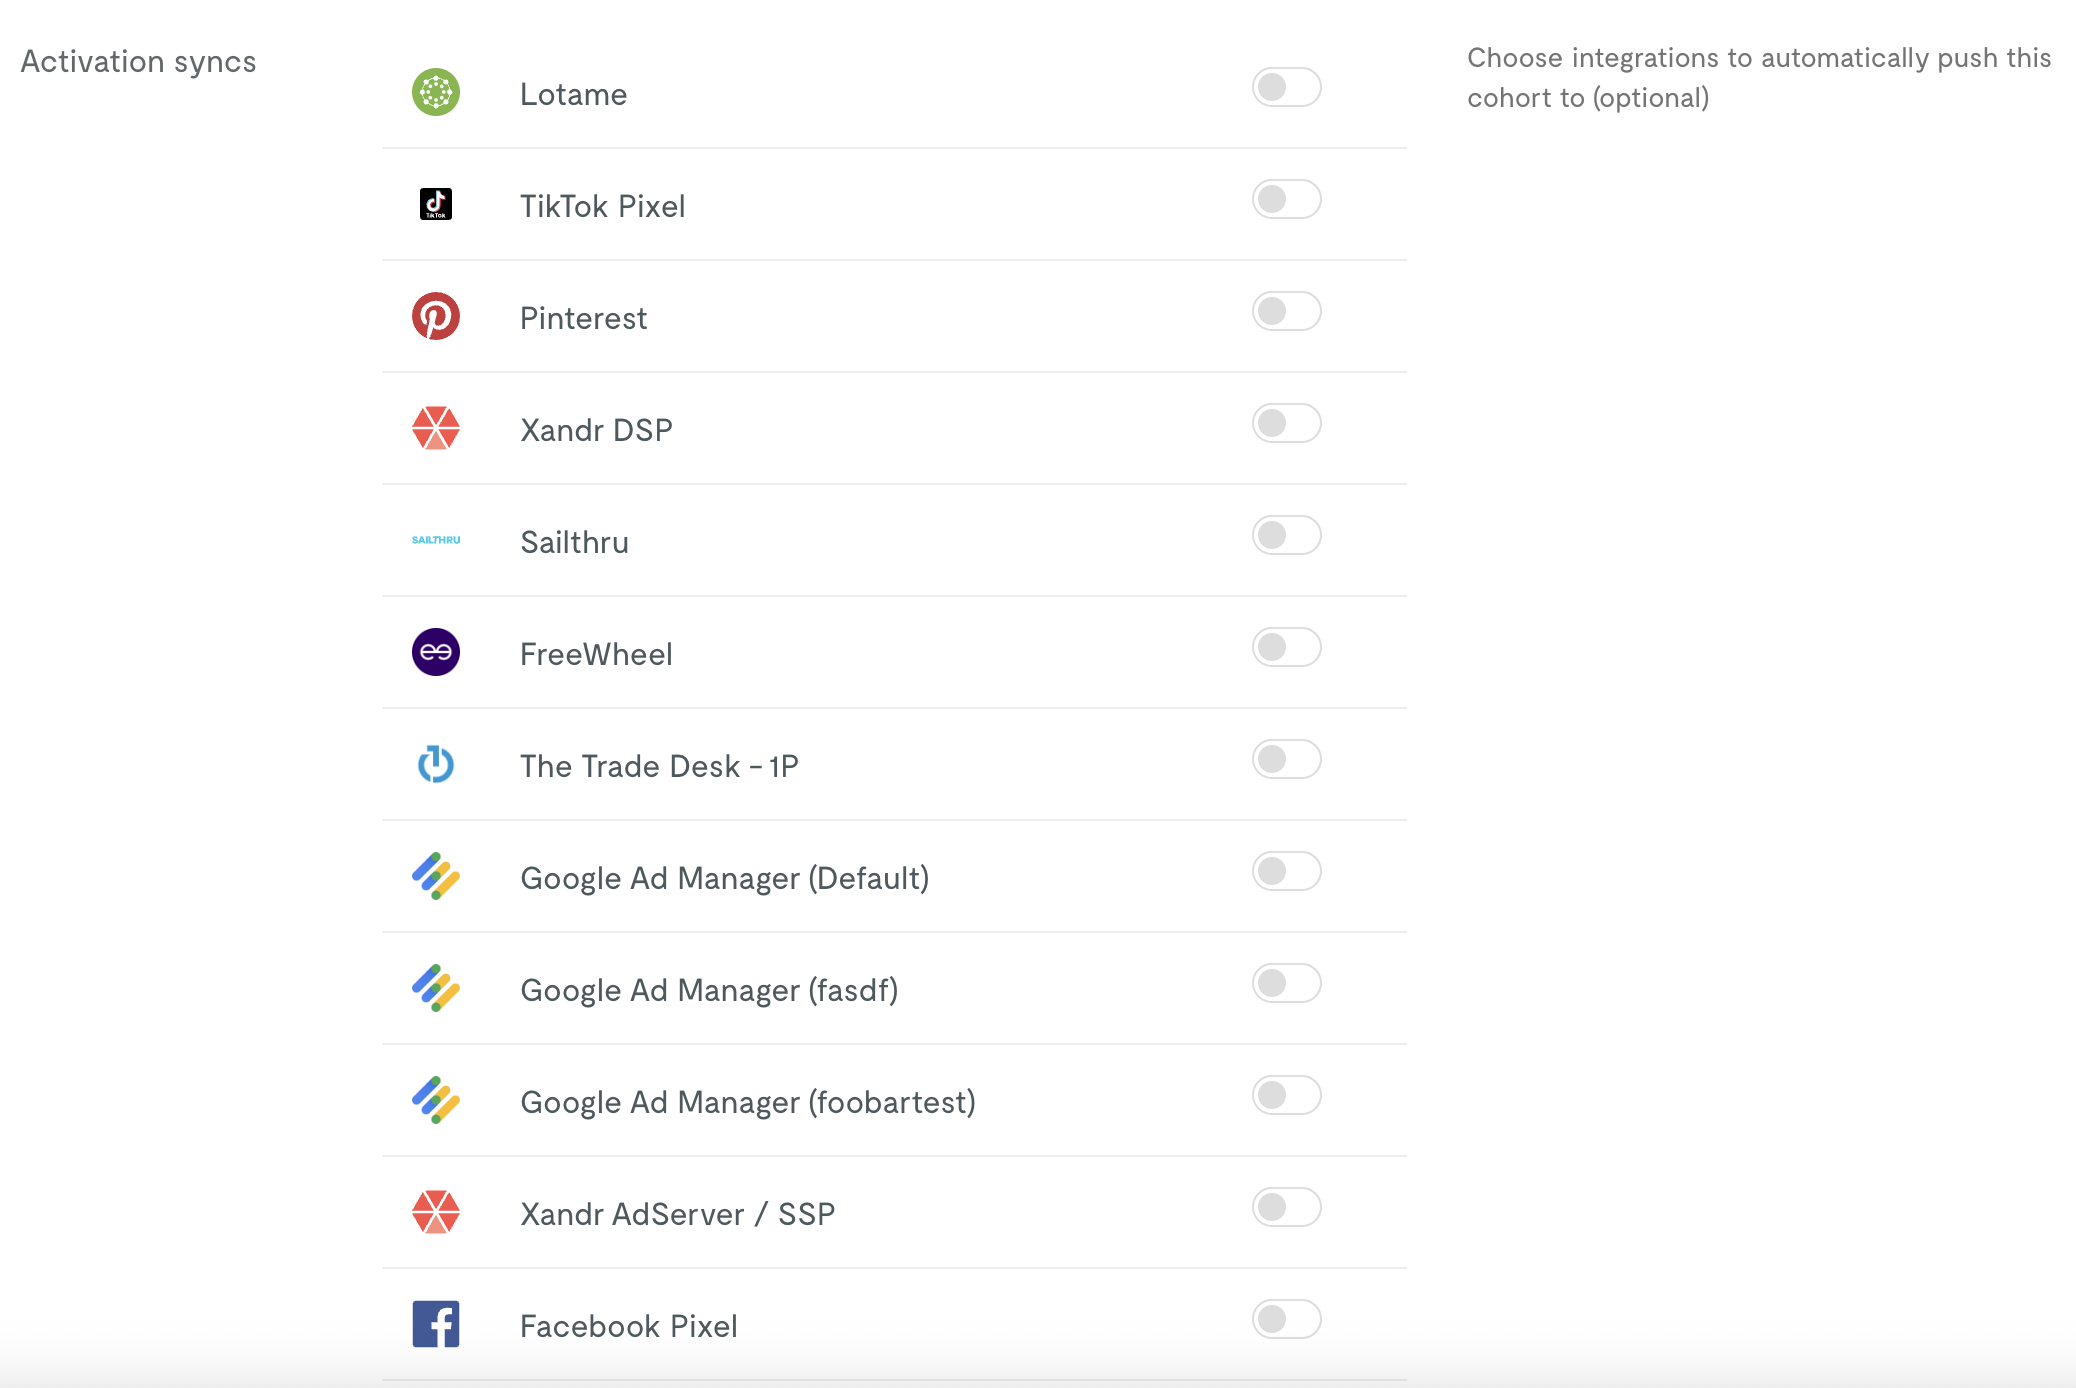
Task: Enable Google Ad Manager (fasdf) sync
Action: [1287, 984]
